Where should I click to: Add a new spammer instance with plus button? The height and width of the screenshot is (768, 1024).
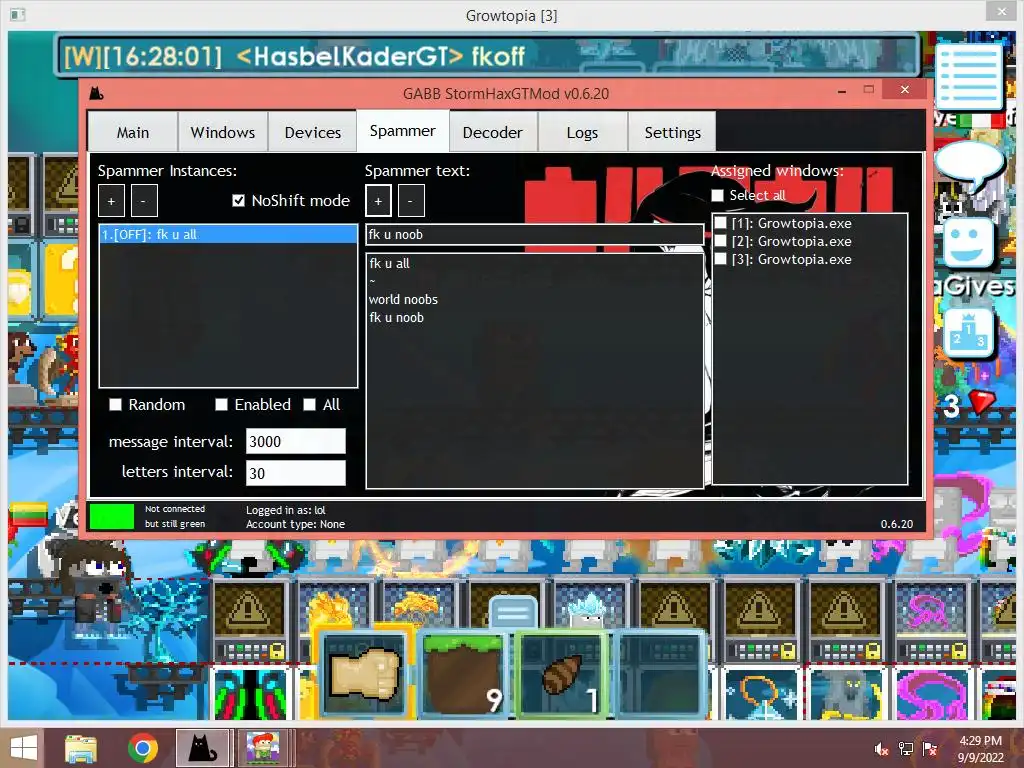point(111,200)
